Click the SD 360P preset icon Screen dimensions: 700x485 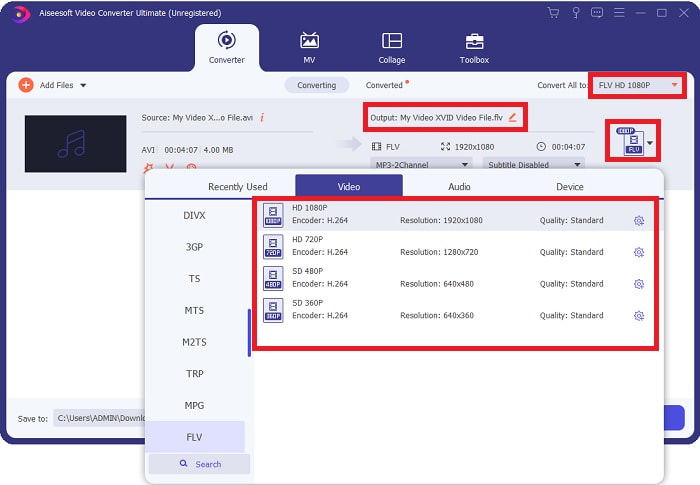[273, 310]
